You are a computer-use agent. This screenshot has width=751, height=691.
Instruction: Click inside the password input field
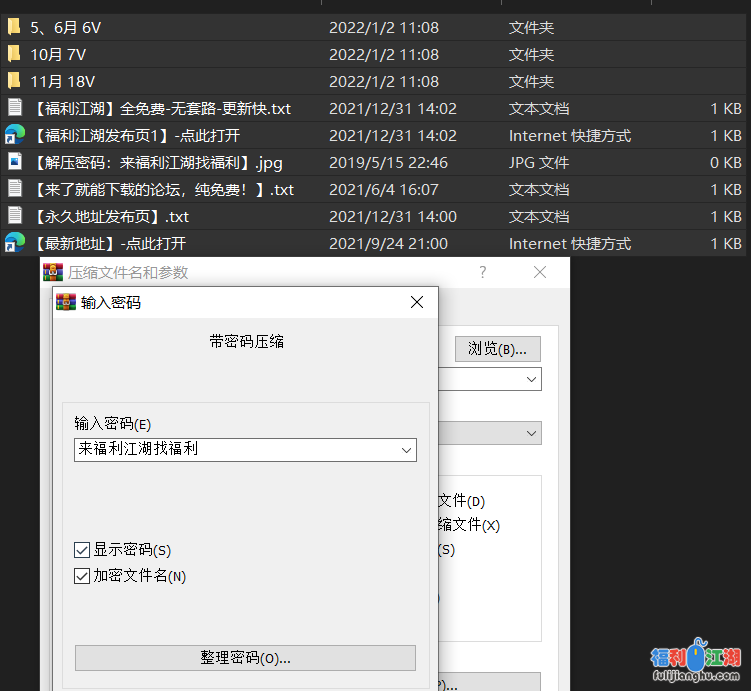[x=235, y=450]
